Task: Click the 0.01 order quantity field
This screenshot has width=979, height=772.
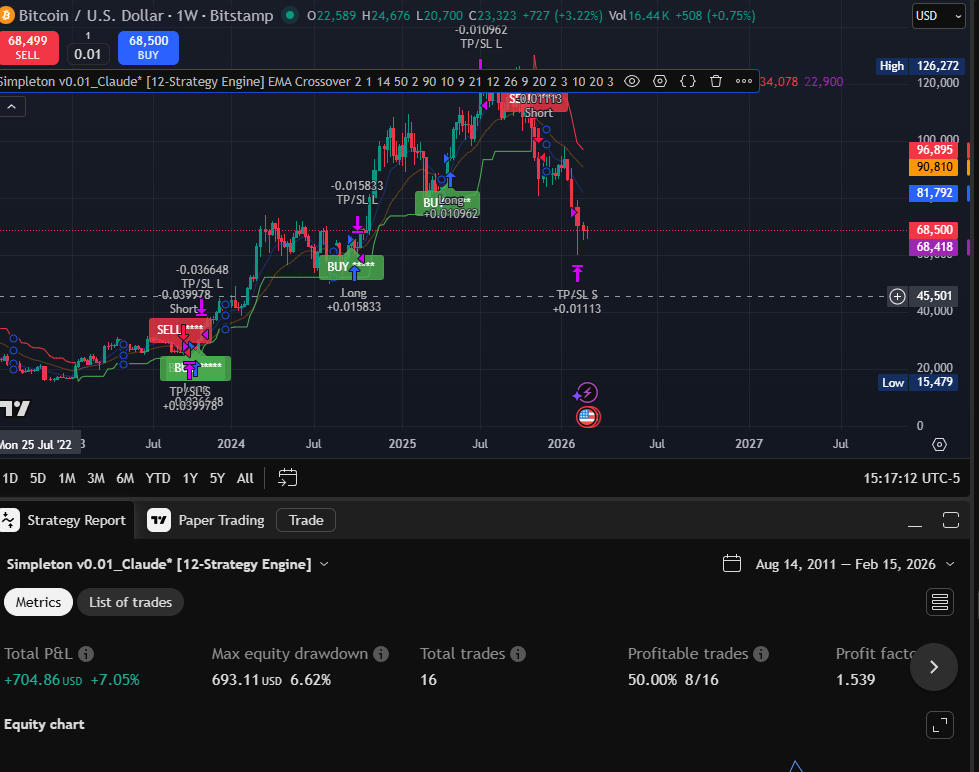Action: (x=88, y=52)
